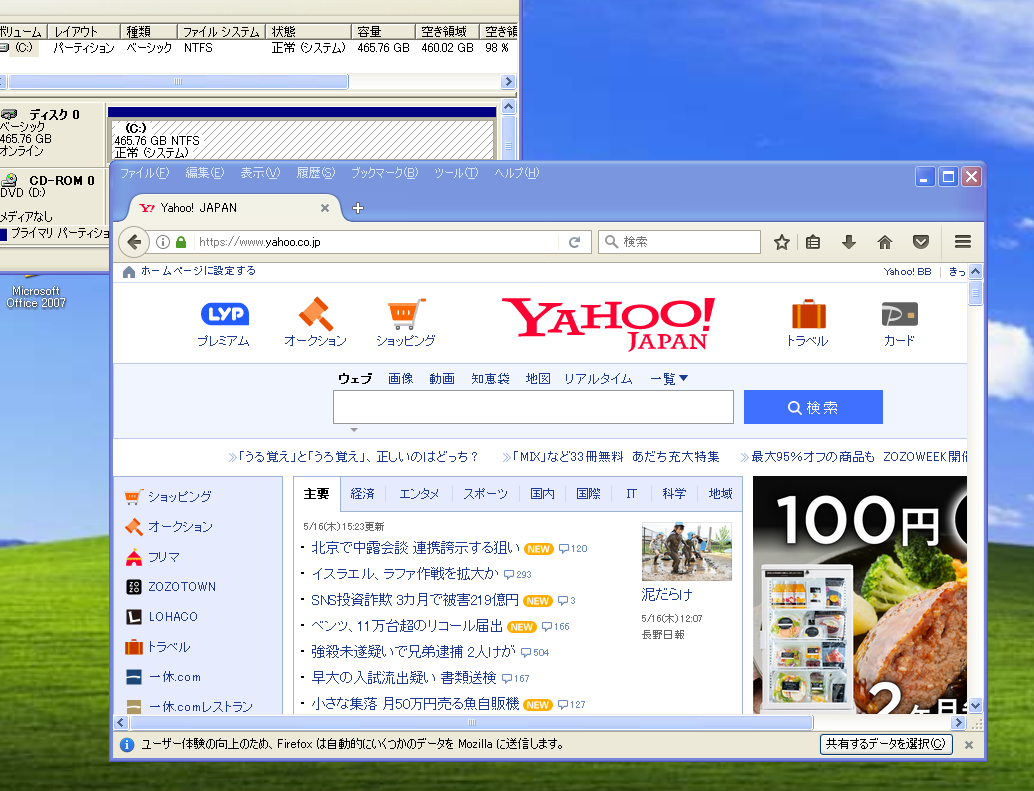
Task: Select the 画像 search category
Action: [x=400, y=378]
